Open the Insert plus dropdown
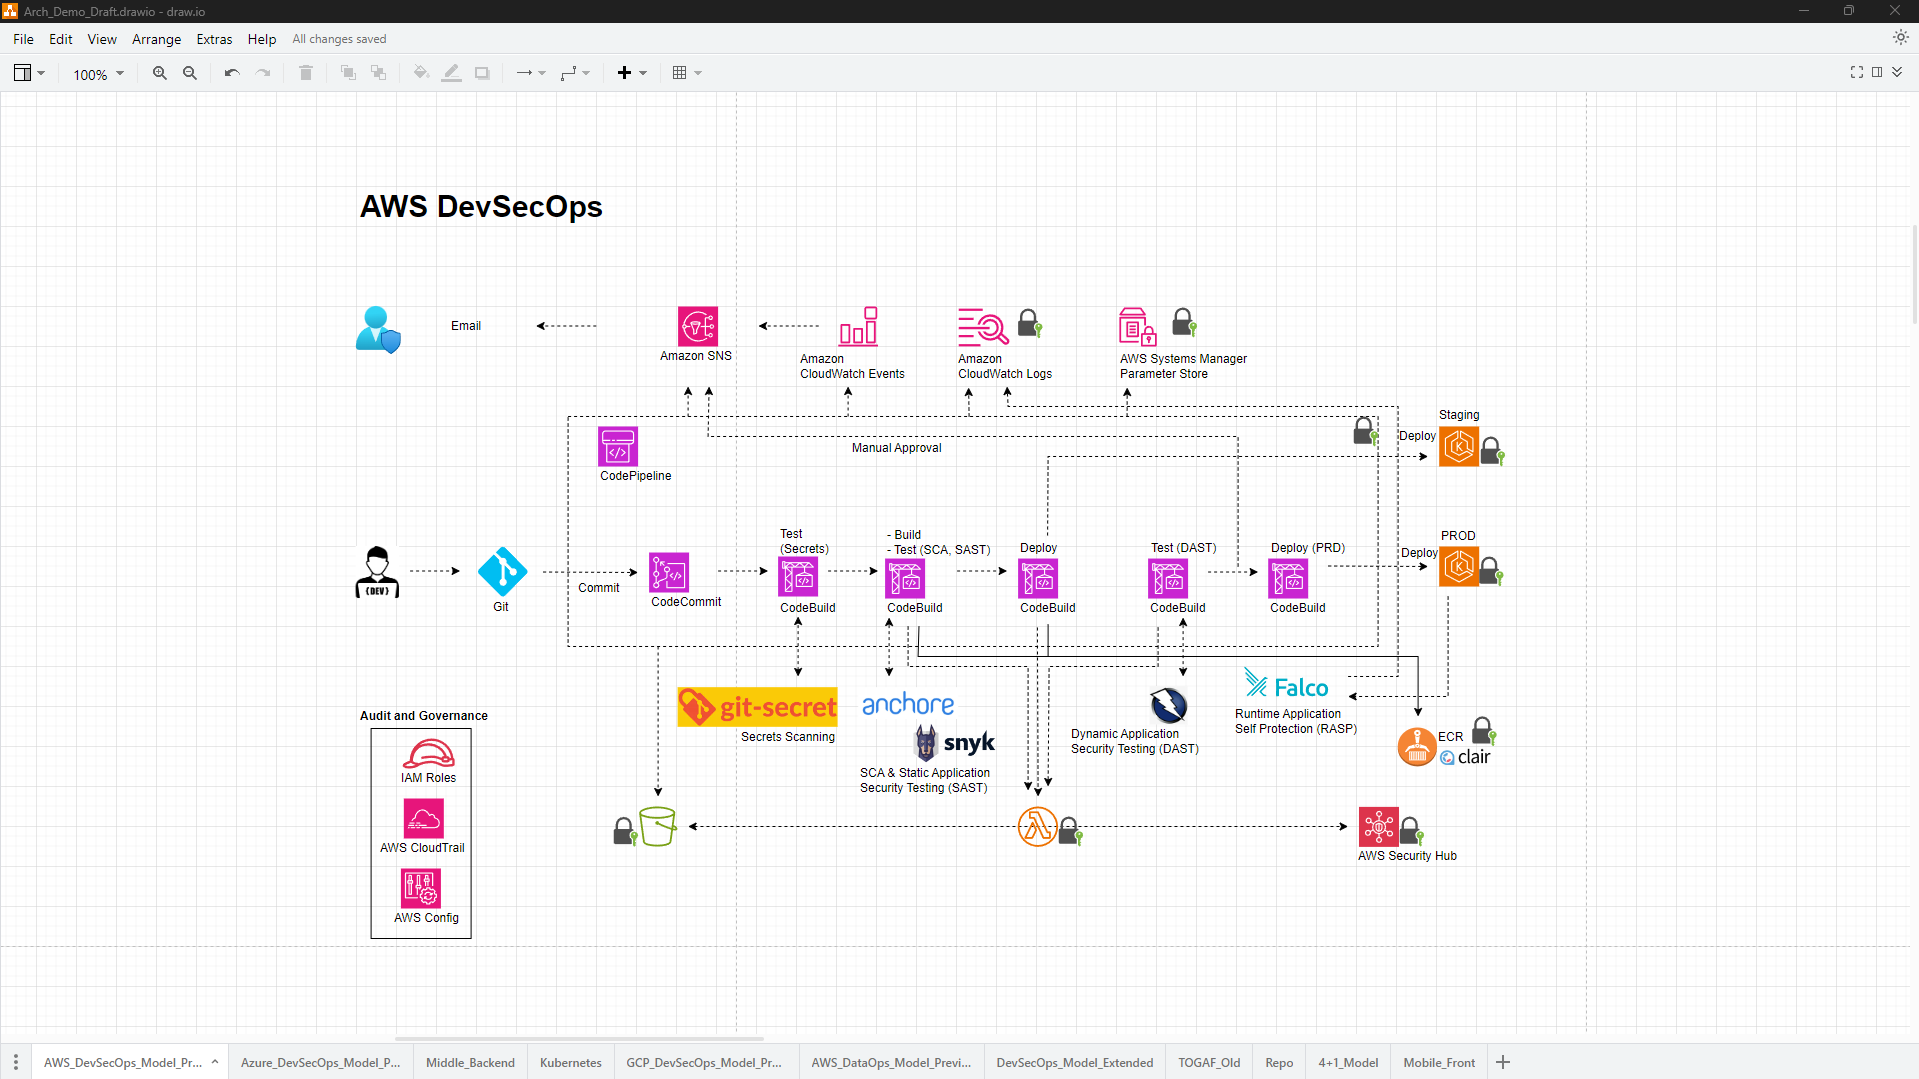This screenshot has height=1079, width=1919. tap(632, 73)
